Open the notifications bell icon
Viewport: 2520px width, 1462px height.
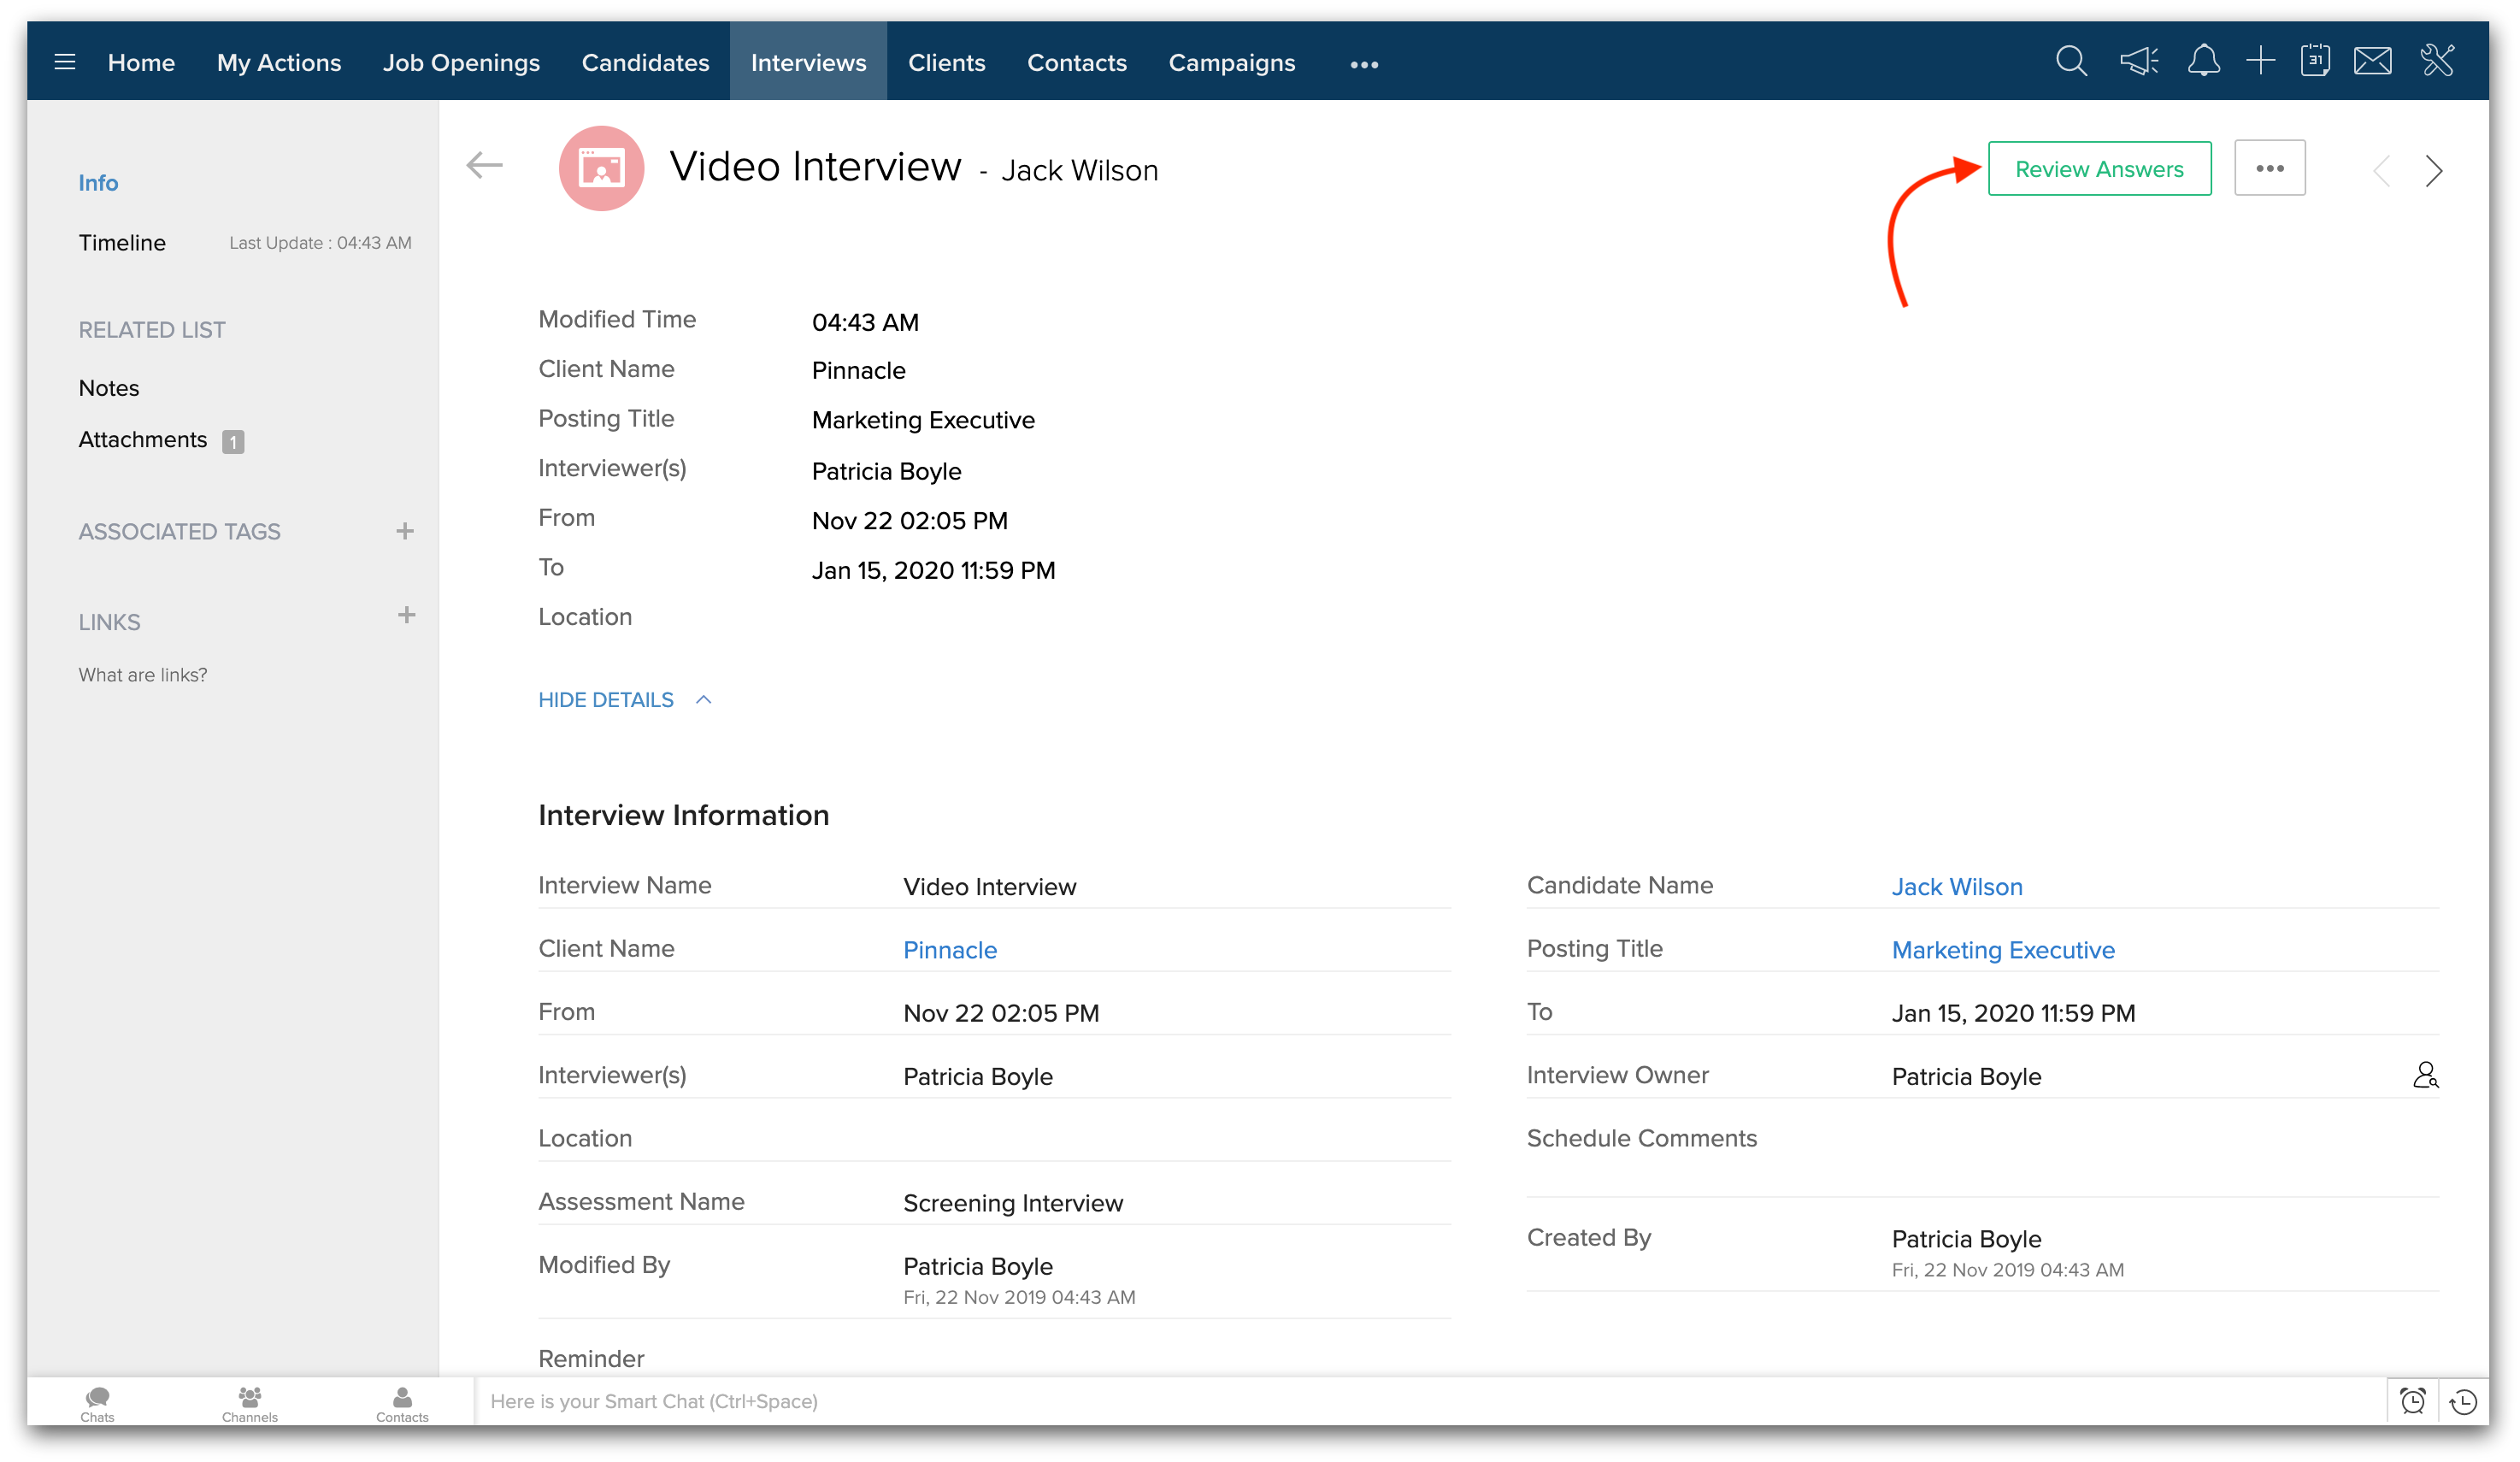2203,62
